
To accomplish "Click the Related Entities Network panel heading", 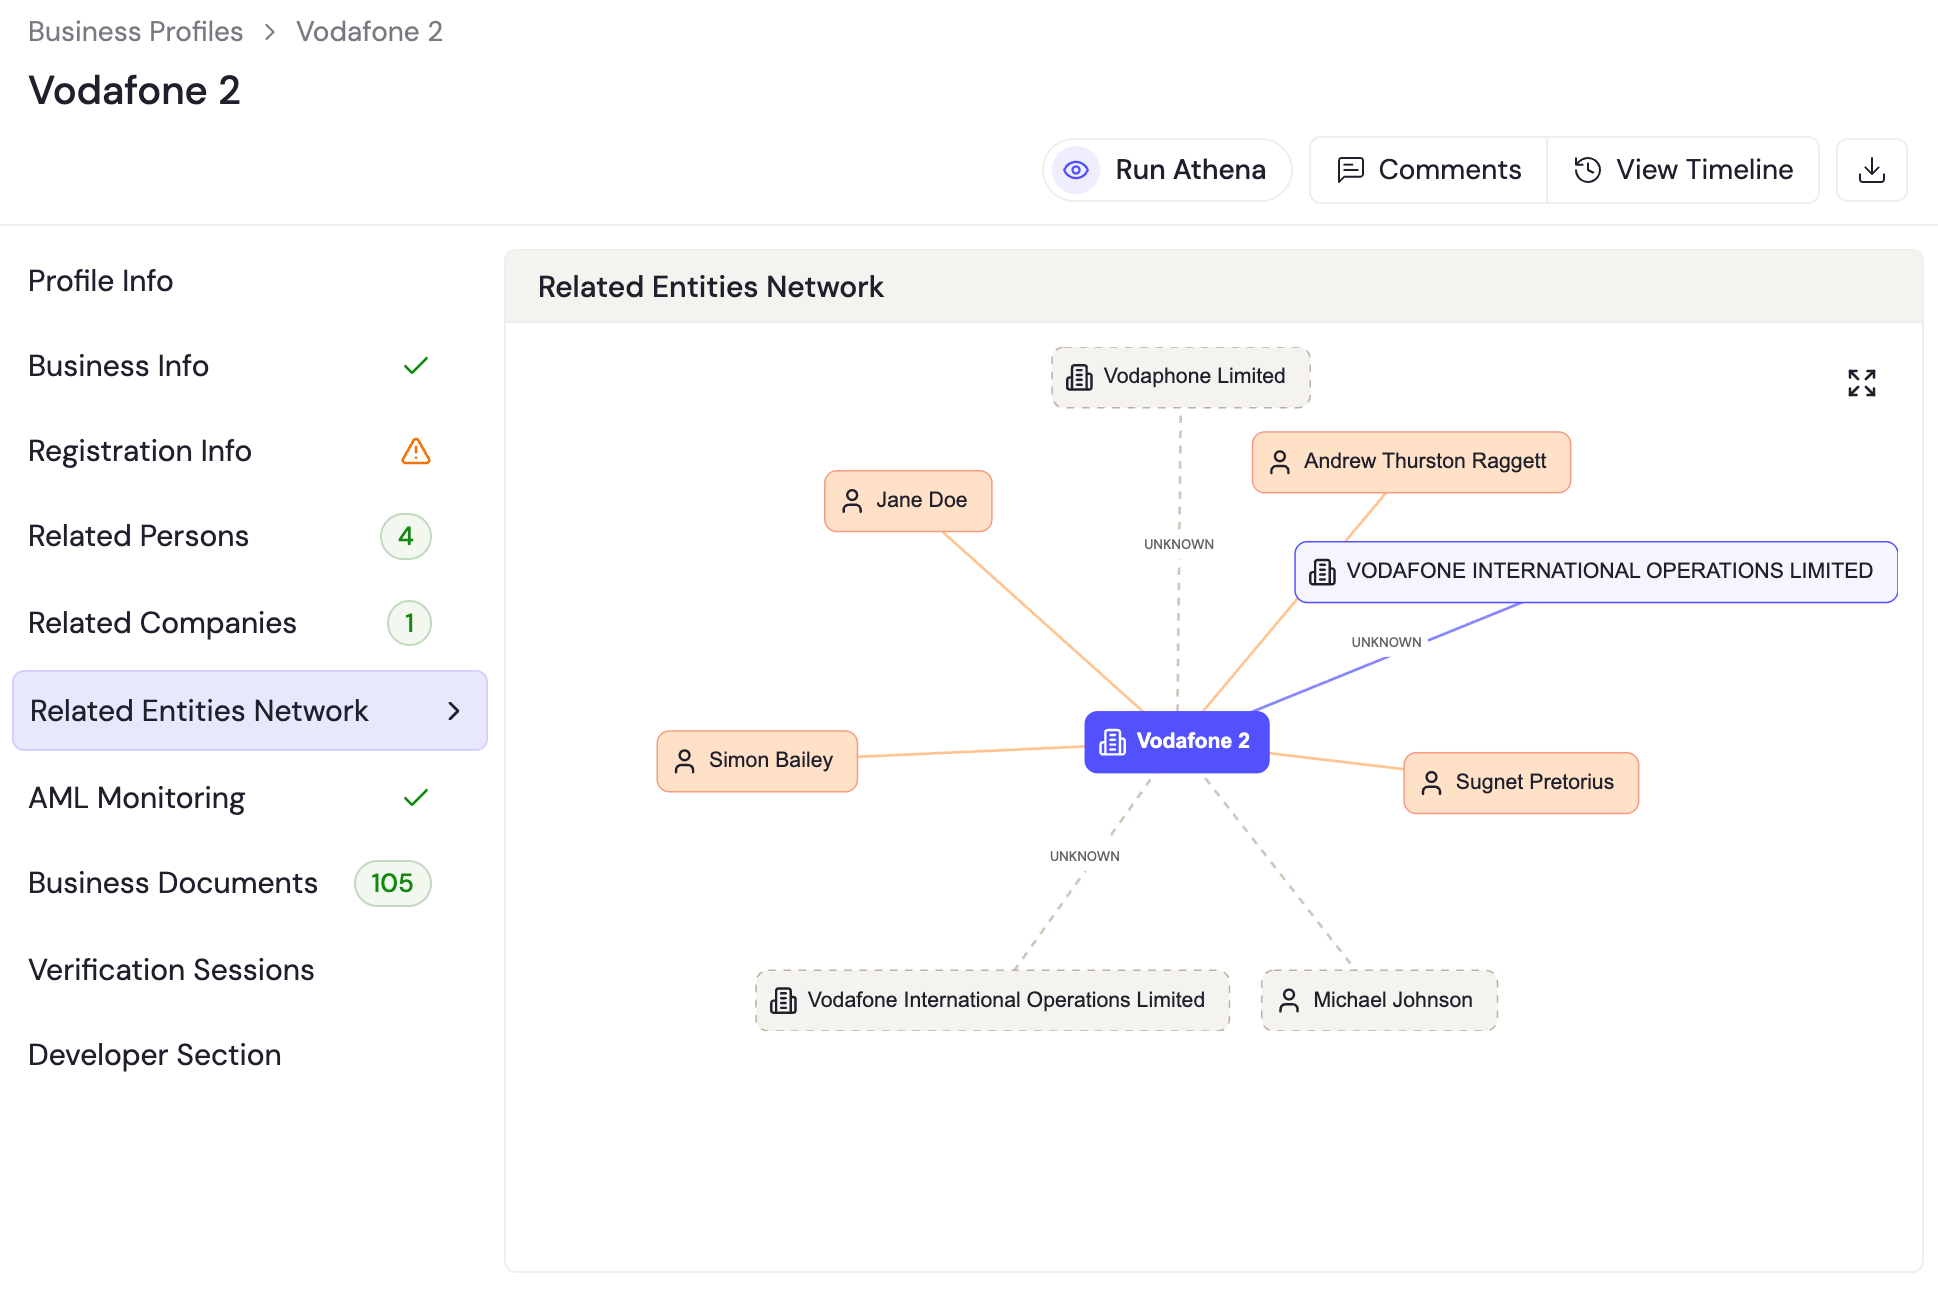I will pyautogui.click(x=710, y=287).
